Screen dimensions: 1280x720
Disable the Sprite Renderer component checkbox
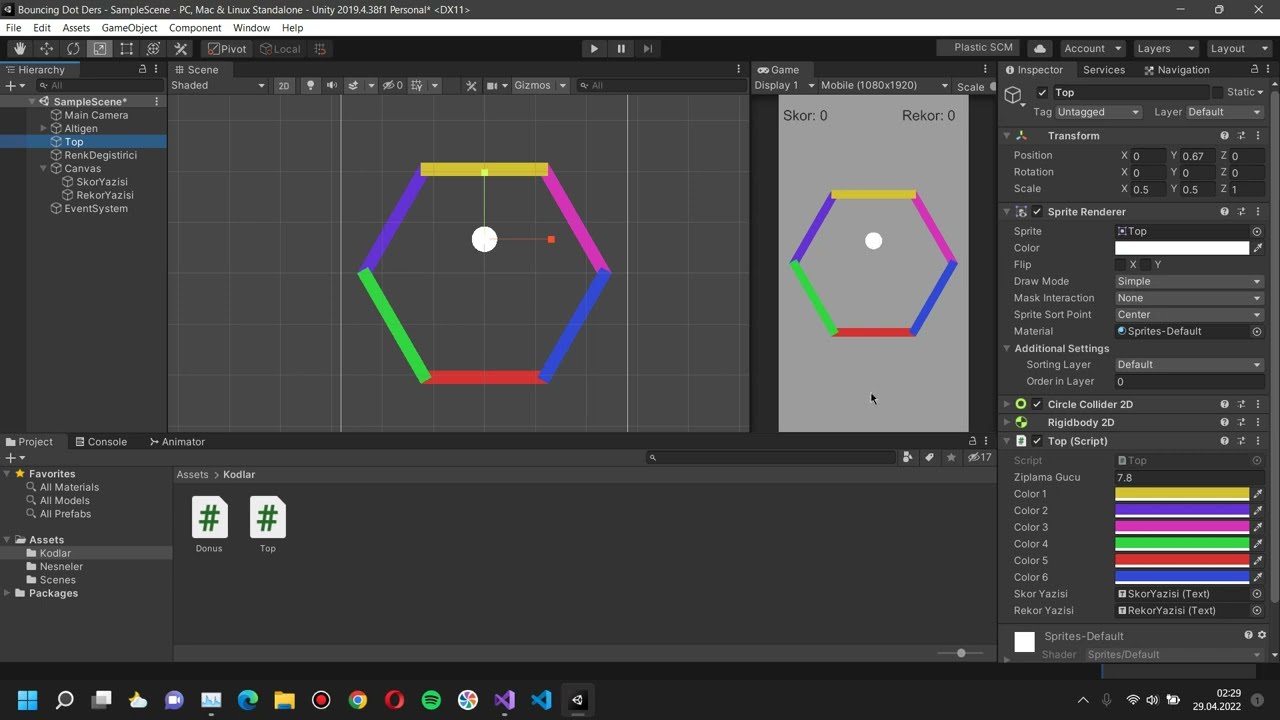pos(1037,212)
